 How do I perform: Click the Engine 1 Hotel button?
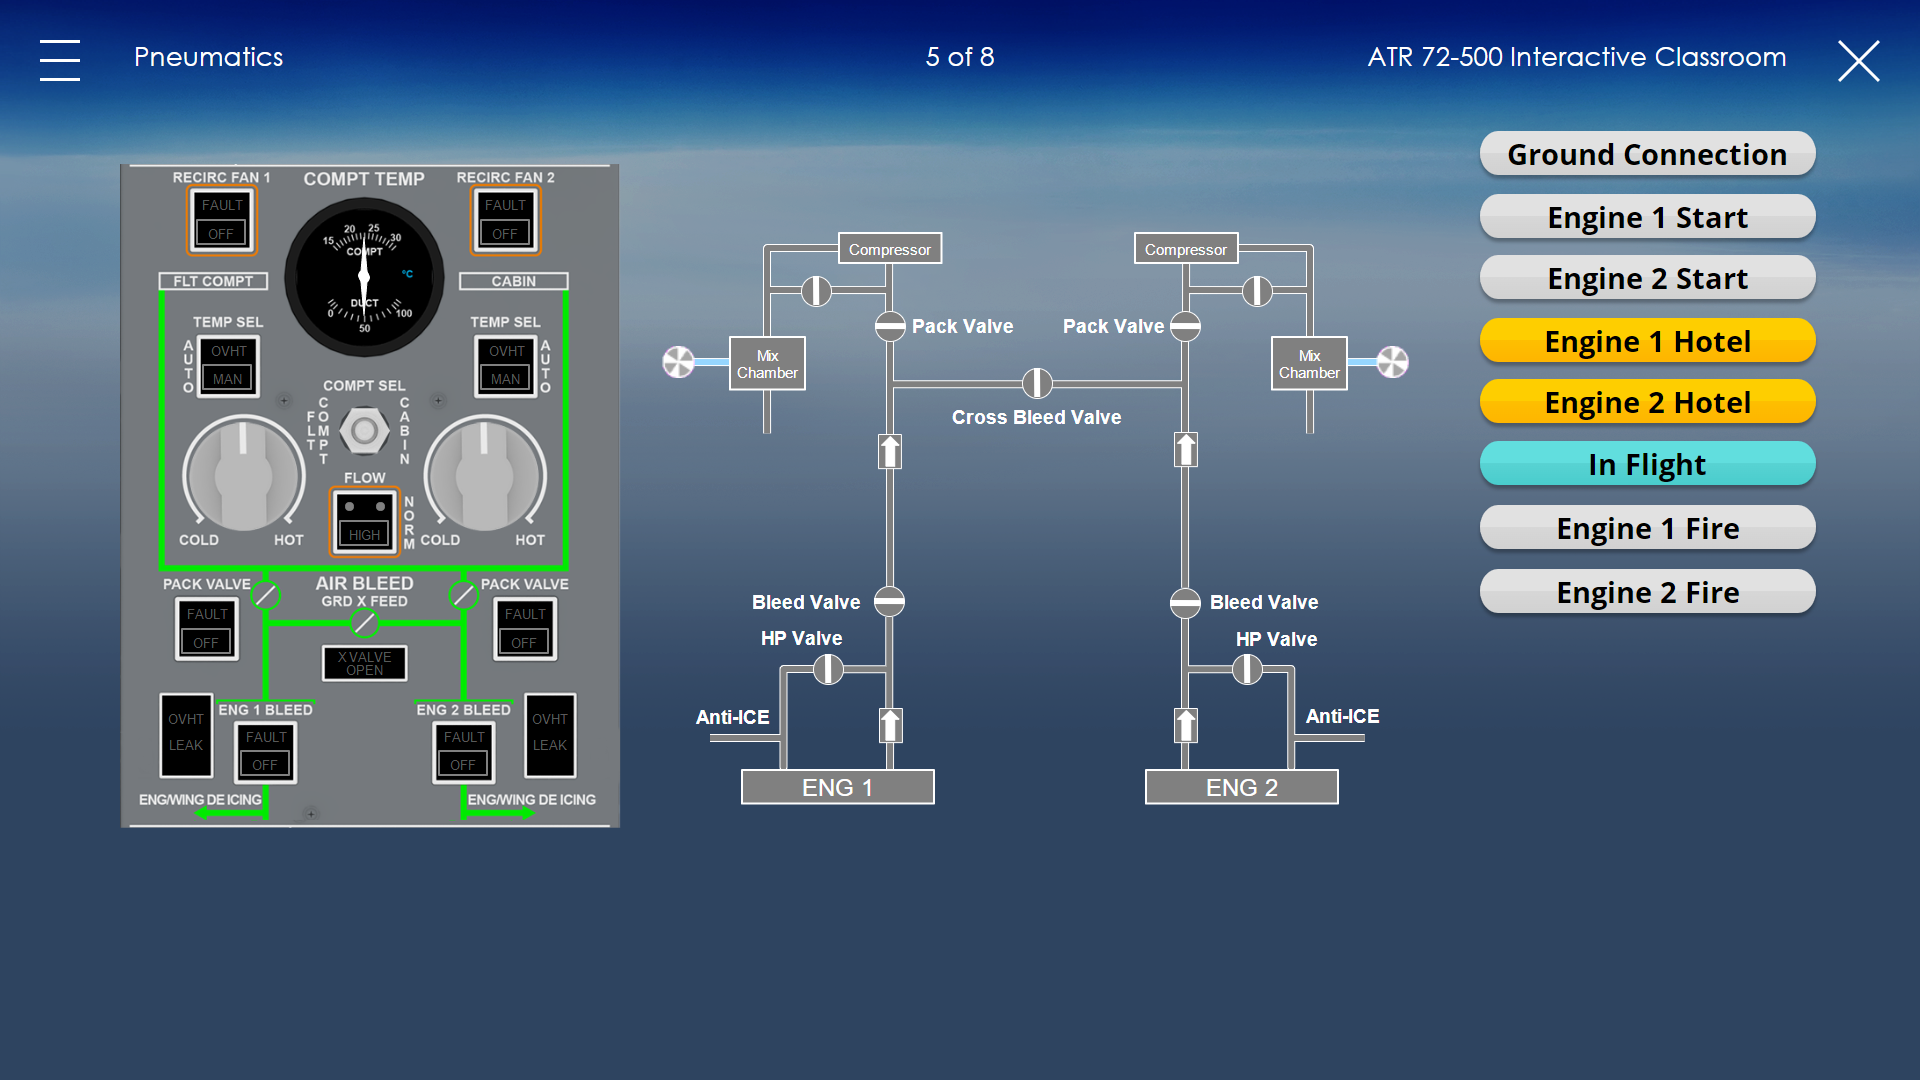click(x=1647, y=341)
